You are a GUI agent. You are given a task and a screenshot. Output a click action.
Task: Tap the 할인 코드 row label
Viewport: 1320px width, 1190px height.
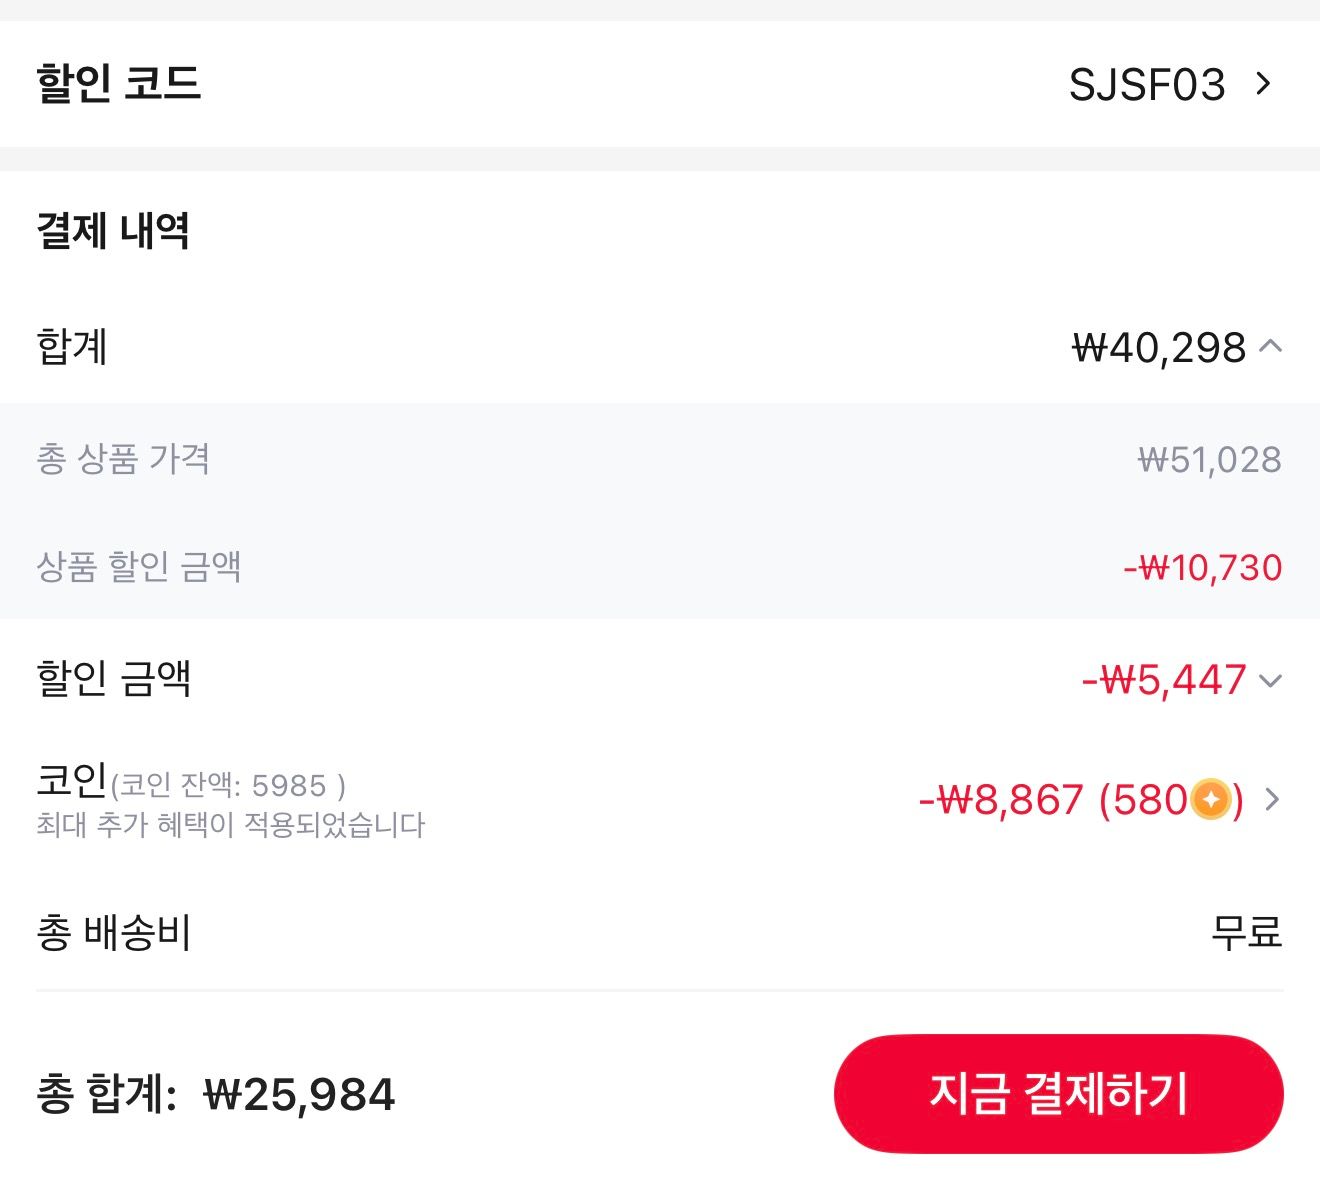click(119, 83)
